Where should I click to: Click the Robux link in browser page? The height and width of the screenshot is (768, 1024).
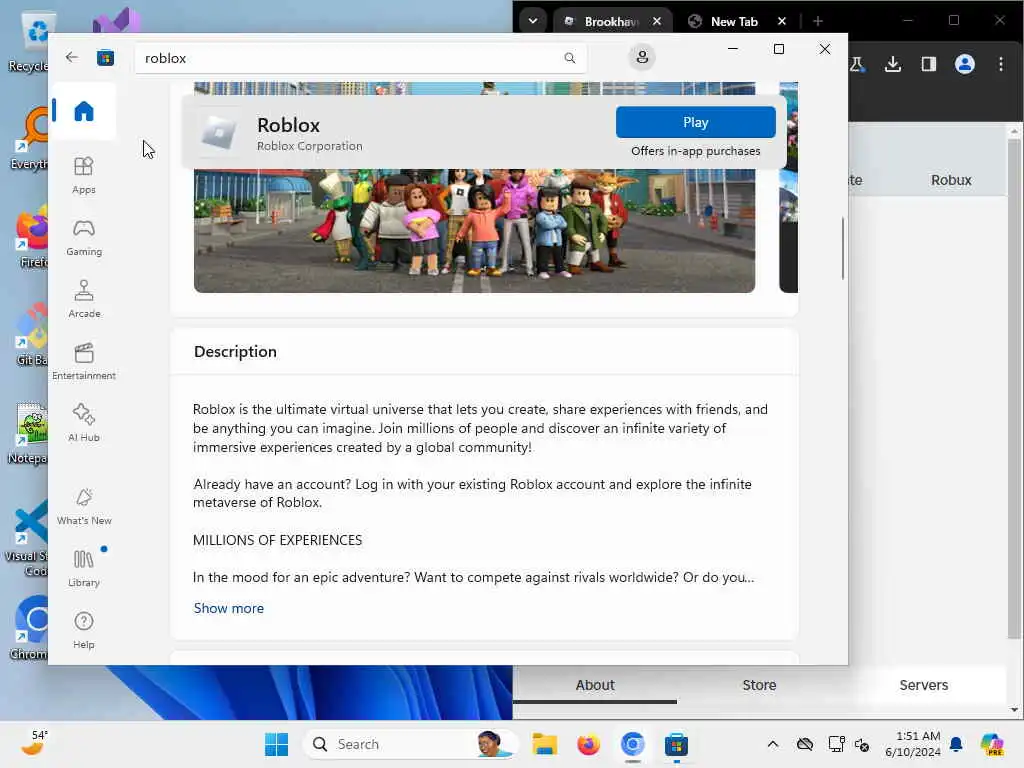(x=951, y=180)
